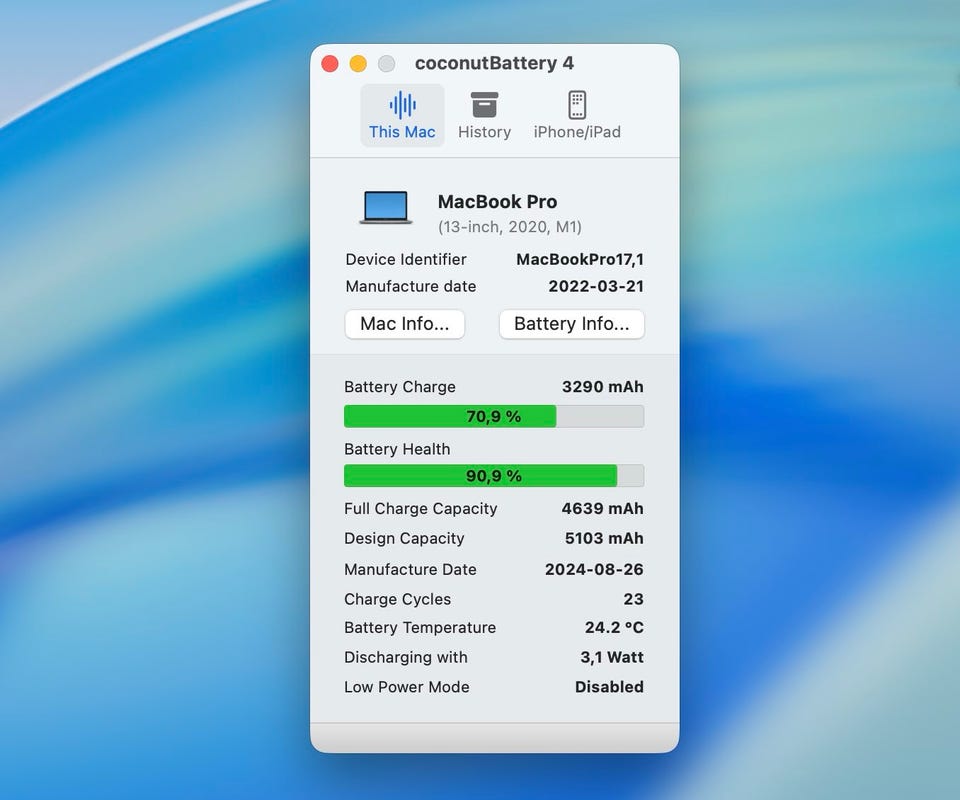Click the 24.2 °C battery temperature value

(x=614, y=627)
